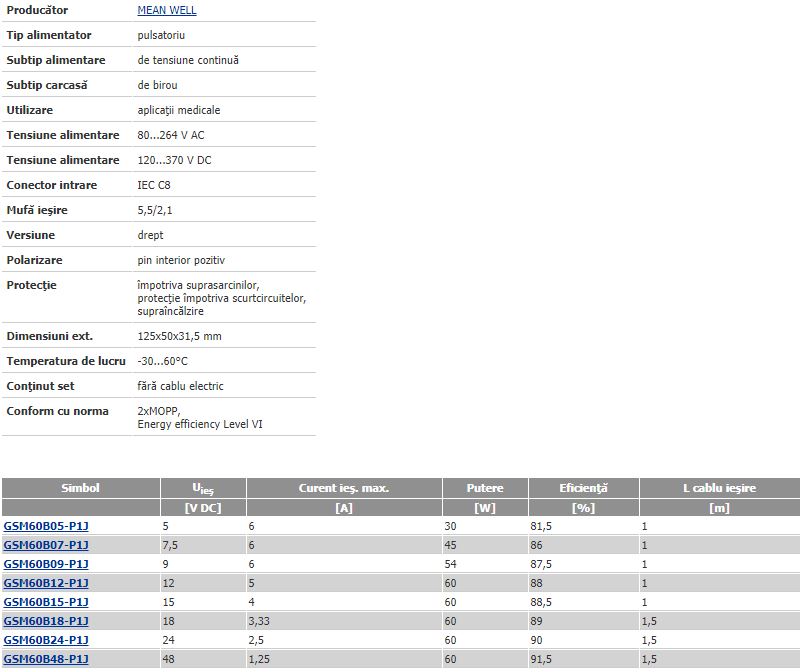Image resolution: width=803 pixels, height=672 pixels.
Task: Open the GSM60B07-P1J product link
Action: point(46,545)
